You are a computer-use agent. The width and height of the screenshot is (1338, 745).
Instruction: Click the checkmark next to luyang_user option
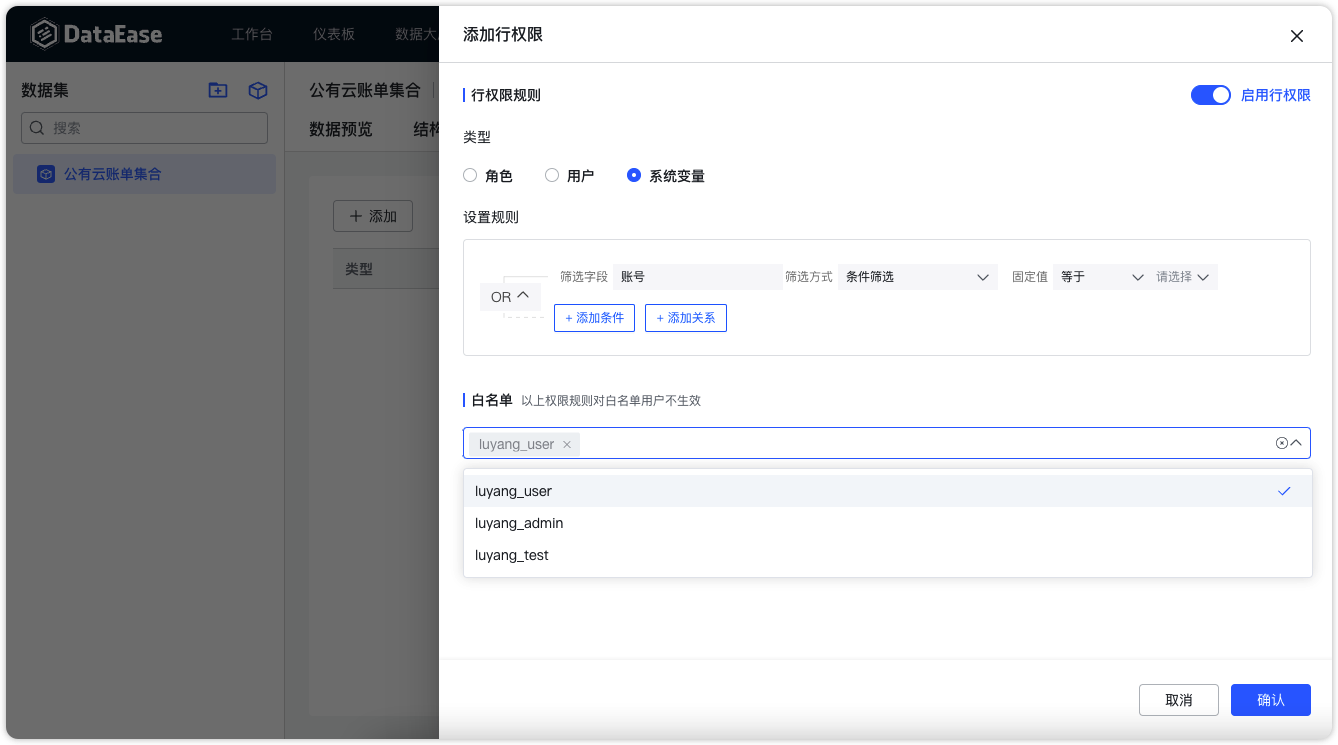(x=1285, y=491)
